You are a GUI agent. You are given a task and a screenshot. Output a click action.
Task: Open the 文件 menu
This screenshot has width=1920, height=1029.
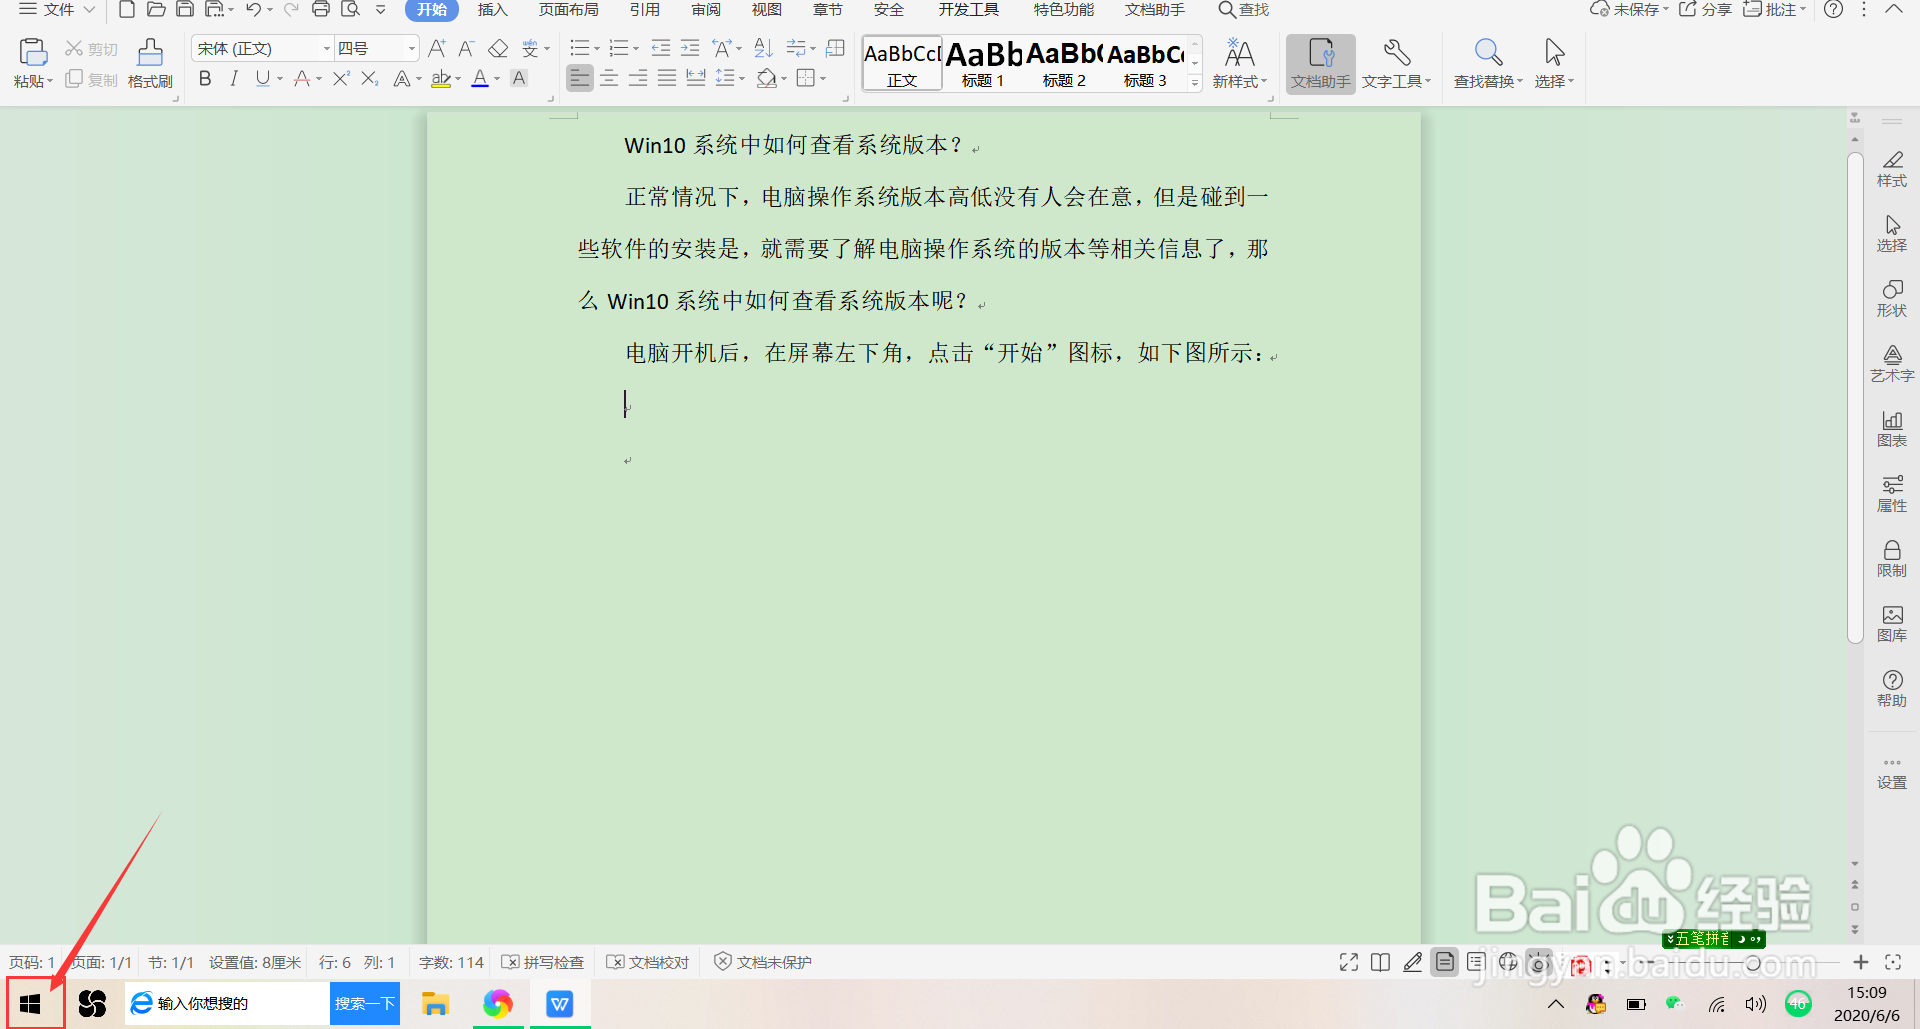click(55, 10)
